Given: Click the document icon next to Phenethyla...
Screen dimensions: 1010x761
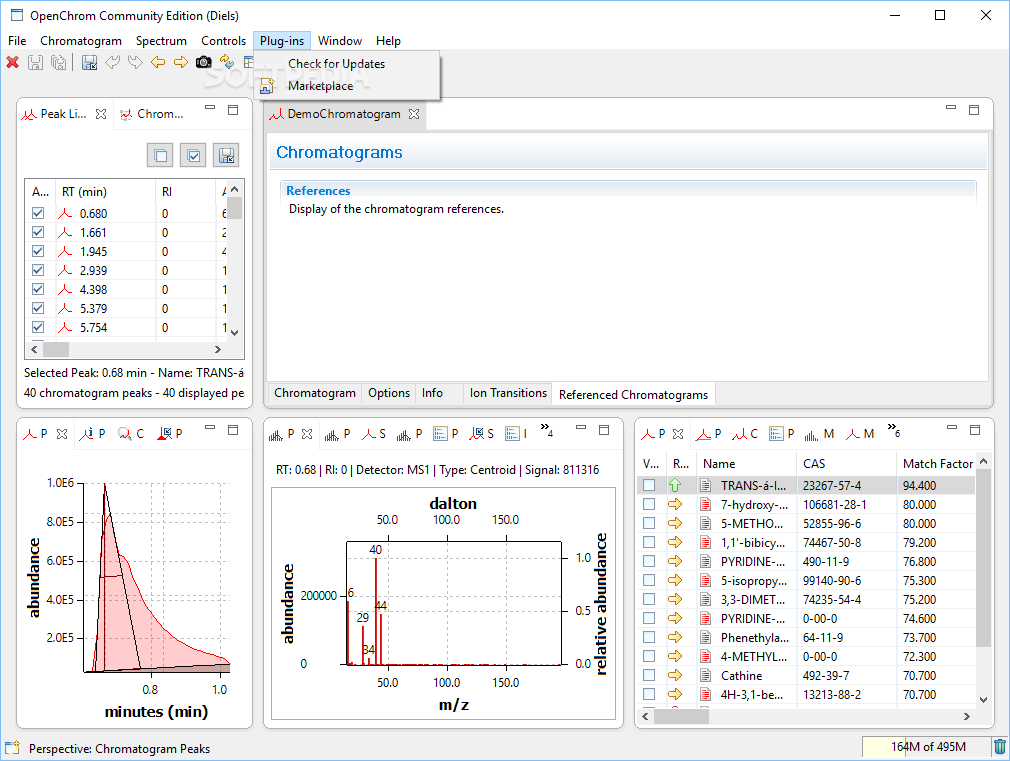Looking at the screenshot, I should tap(706, 637).
